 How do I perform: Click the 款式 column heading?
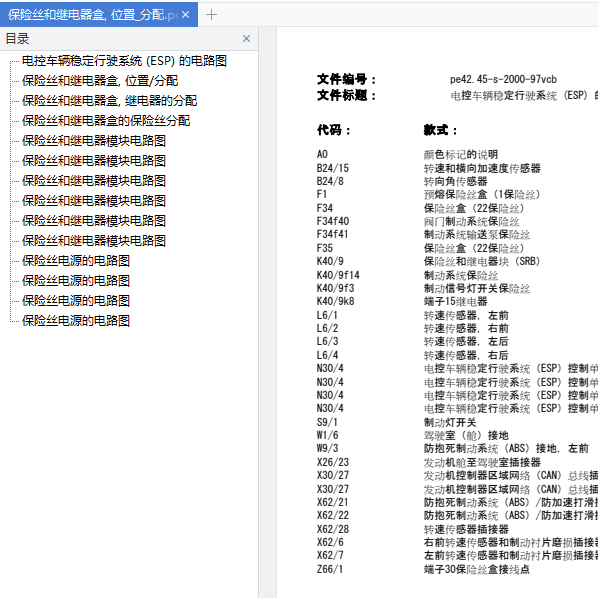tap(440, 130)
